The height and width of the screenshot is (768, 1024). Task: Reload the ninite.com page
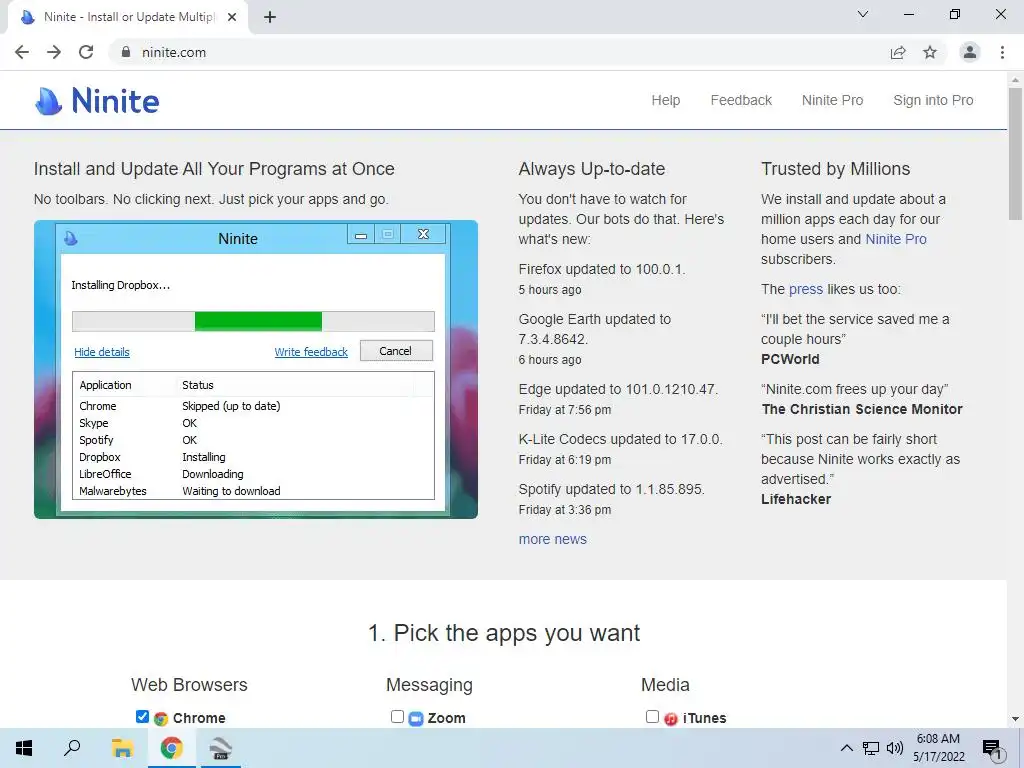pyautogui.click(x=86, y=52)
